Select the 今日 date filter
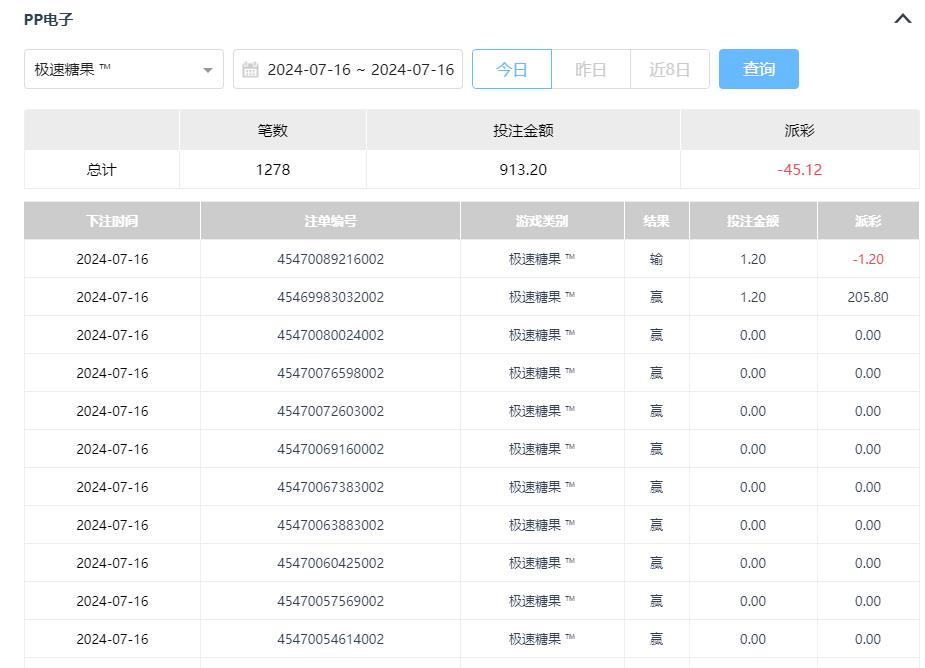The width and height of the screenshot is (925, 668). pyautogui.click(x=511, y=70)
